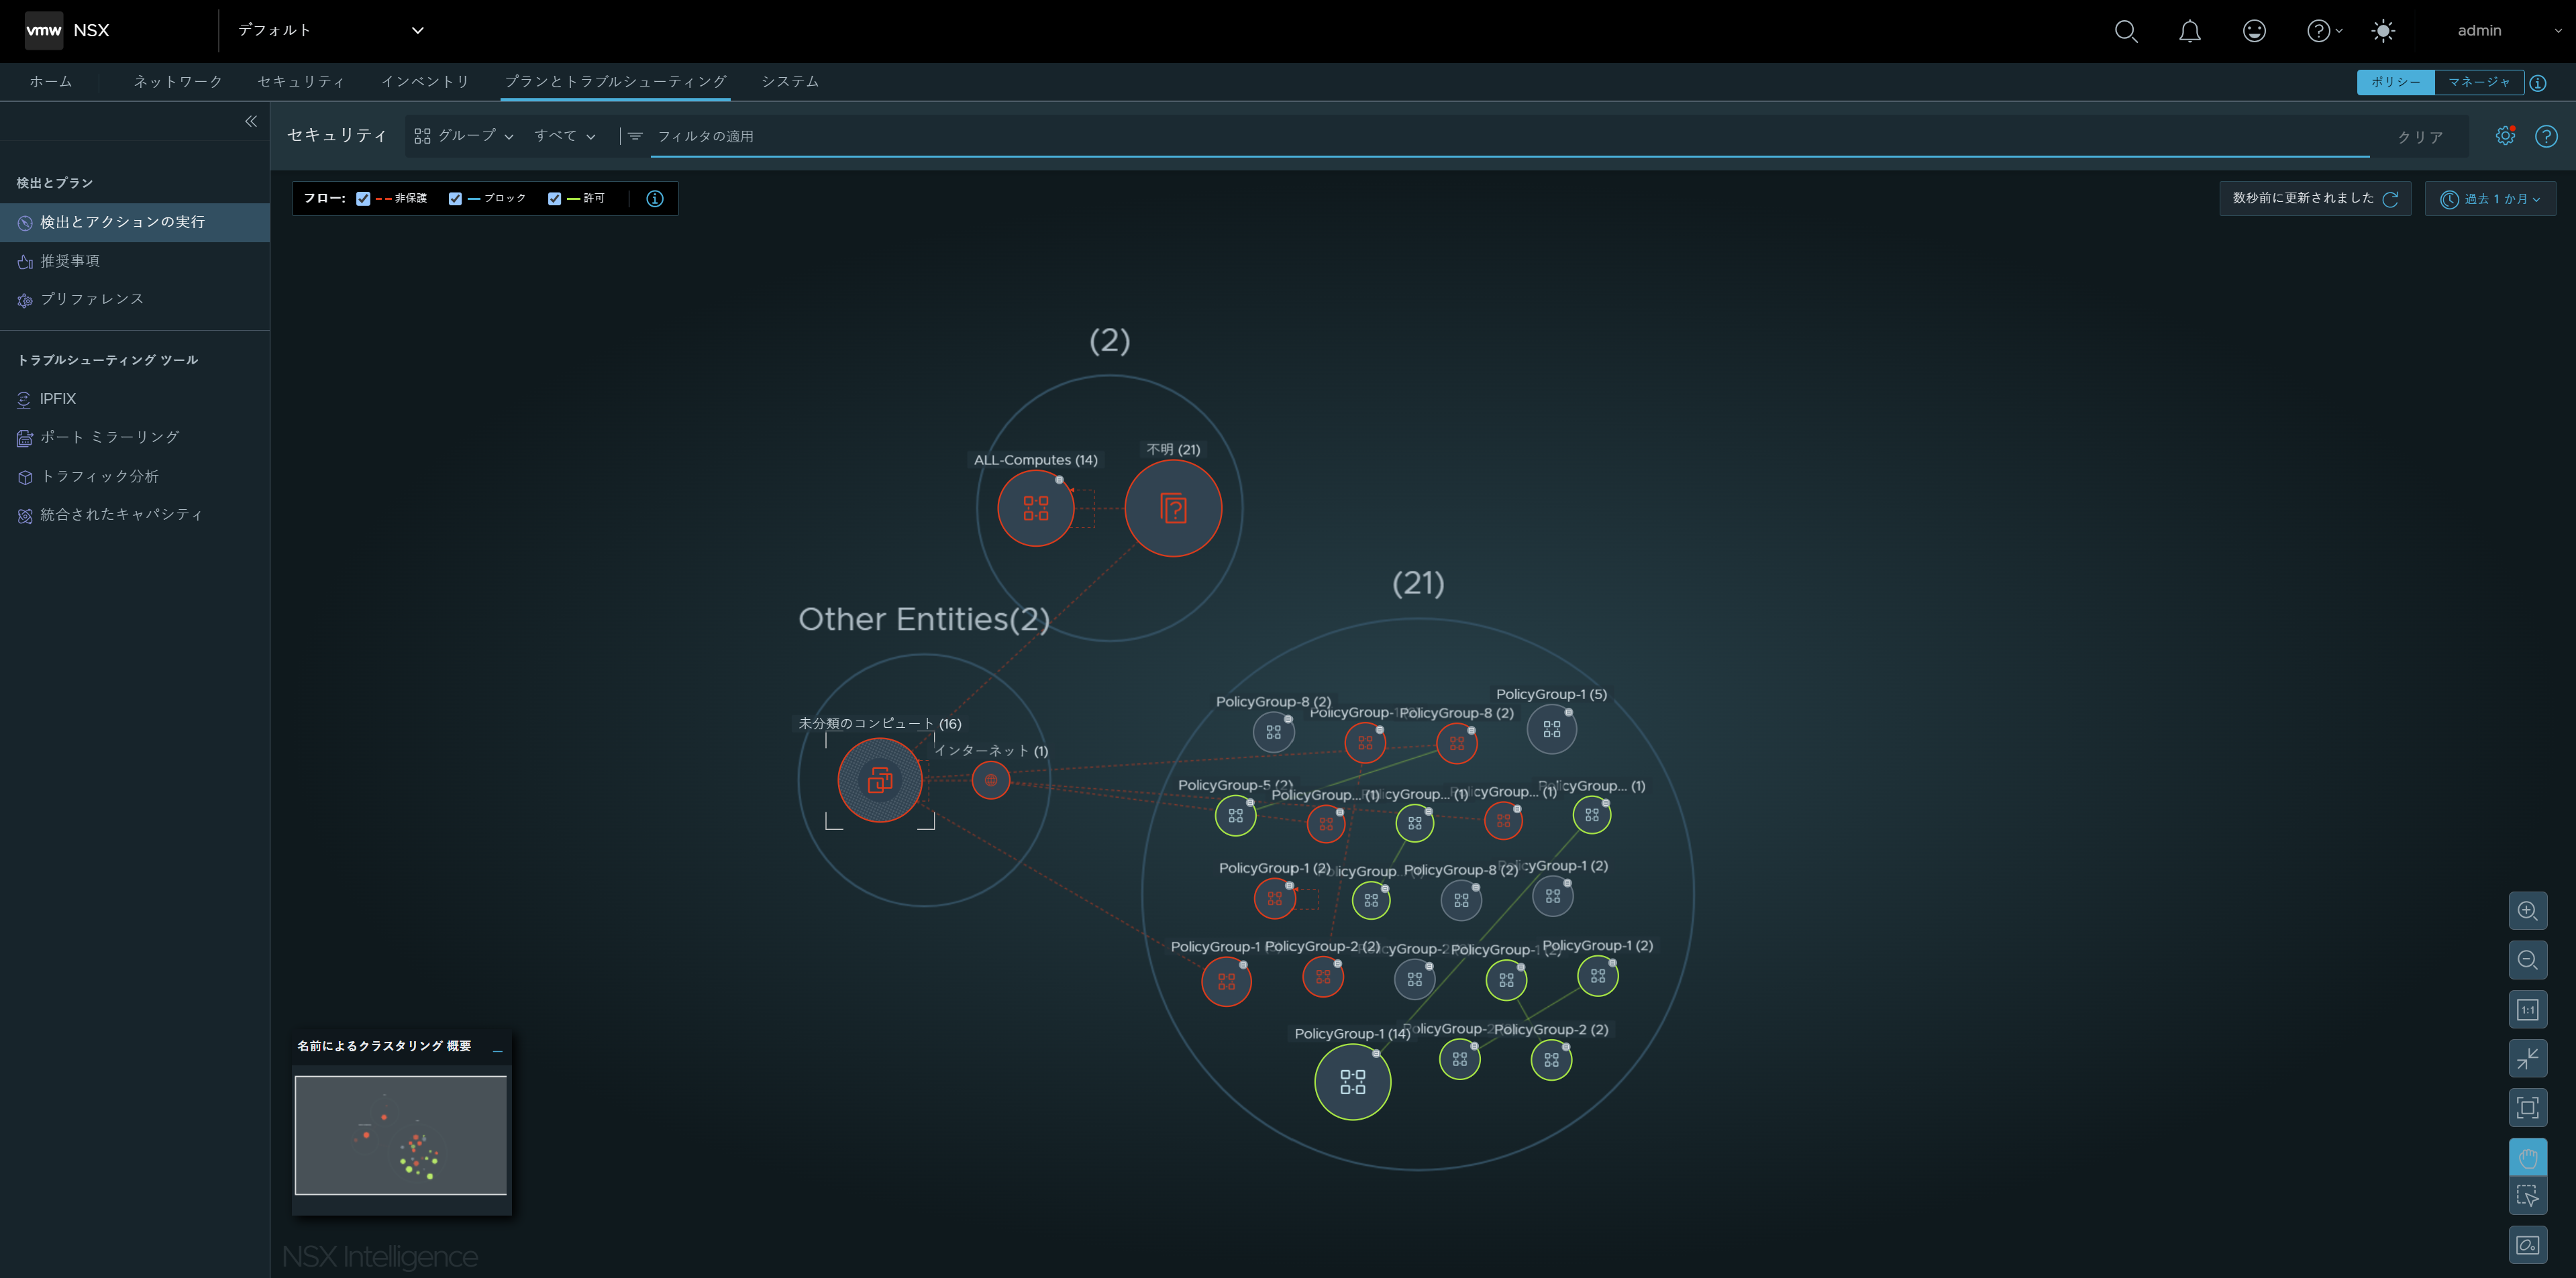Open the セキュリティ tab
Image resolution: width=2576 pixels, height=1278 pixels.
click(x=301, y=81)
